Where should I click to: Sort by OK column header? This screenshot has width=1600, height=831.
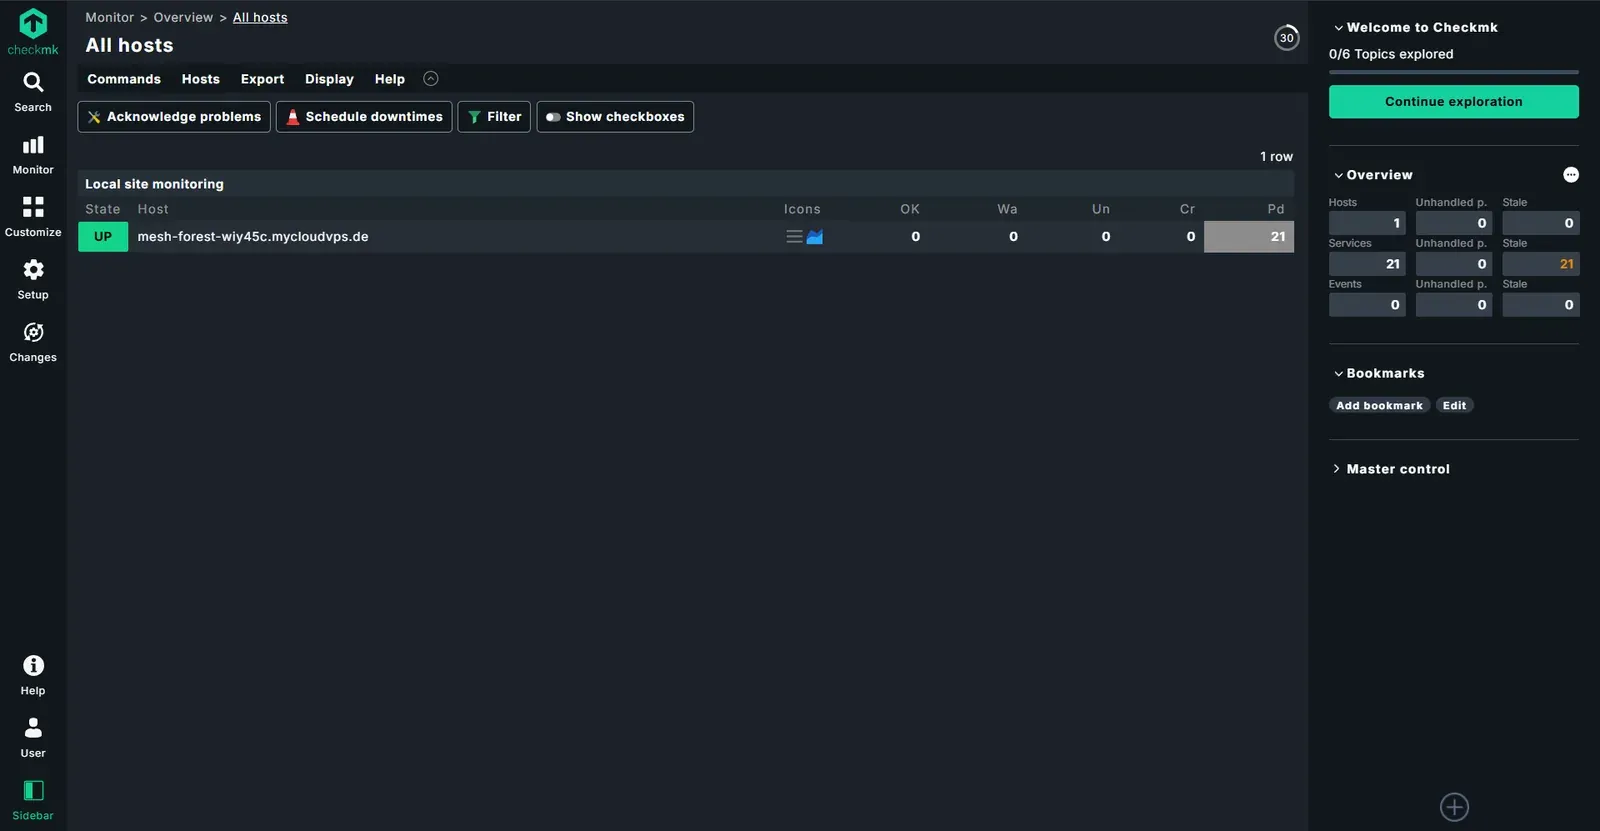[910, 209]
